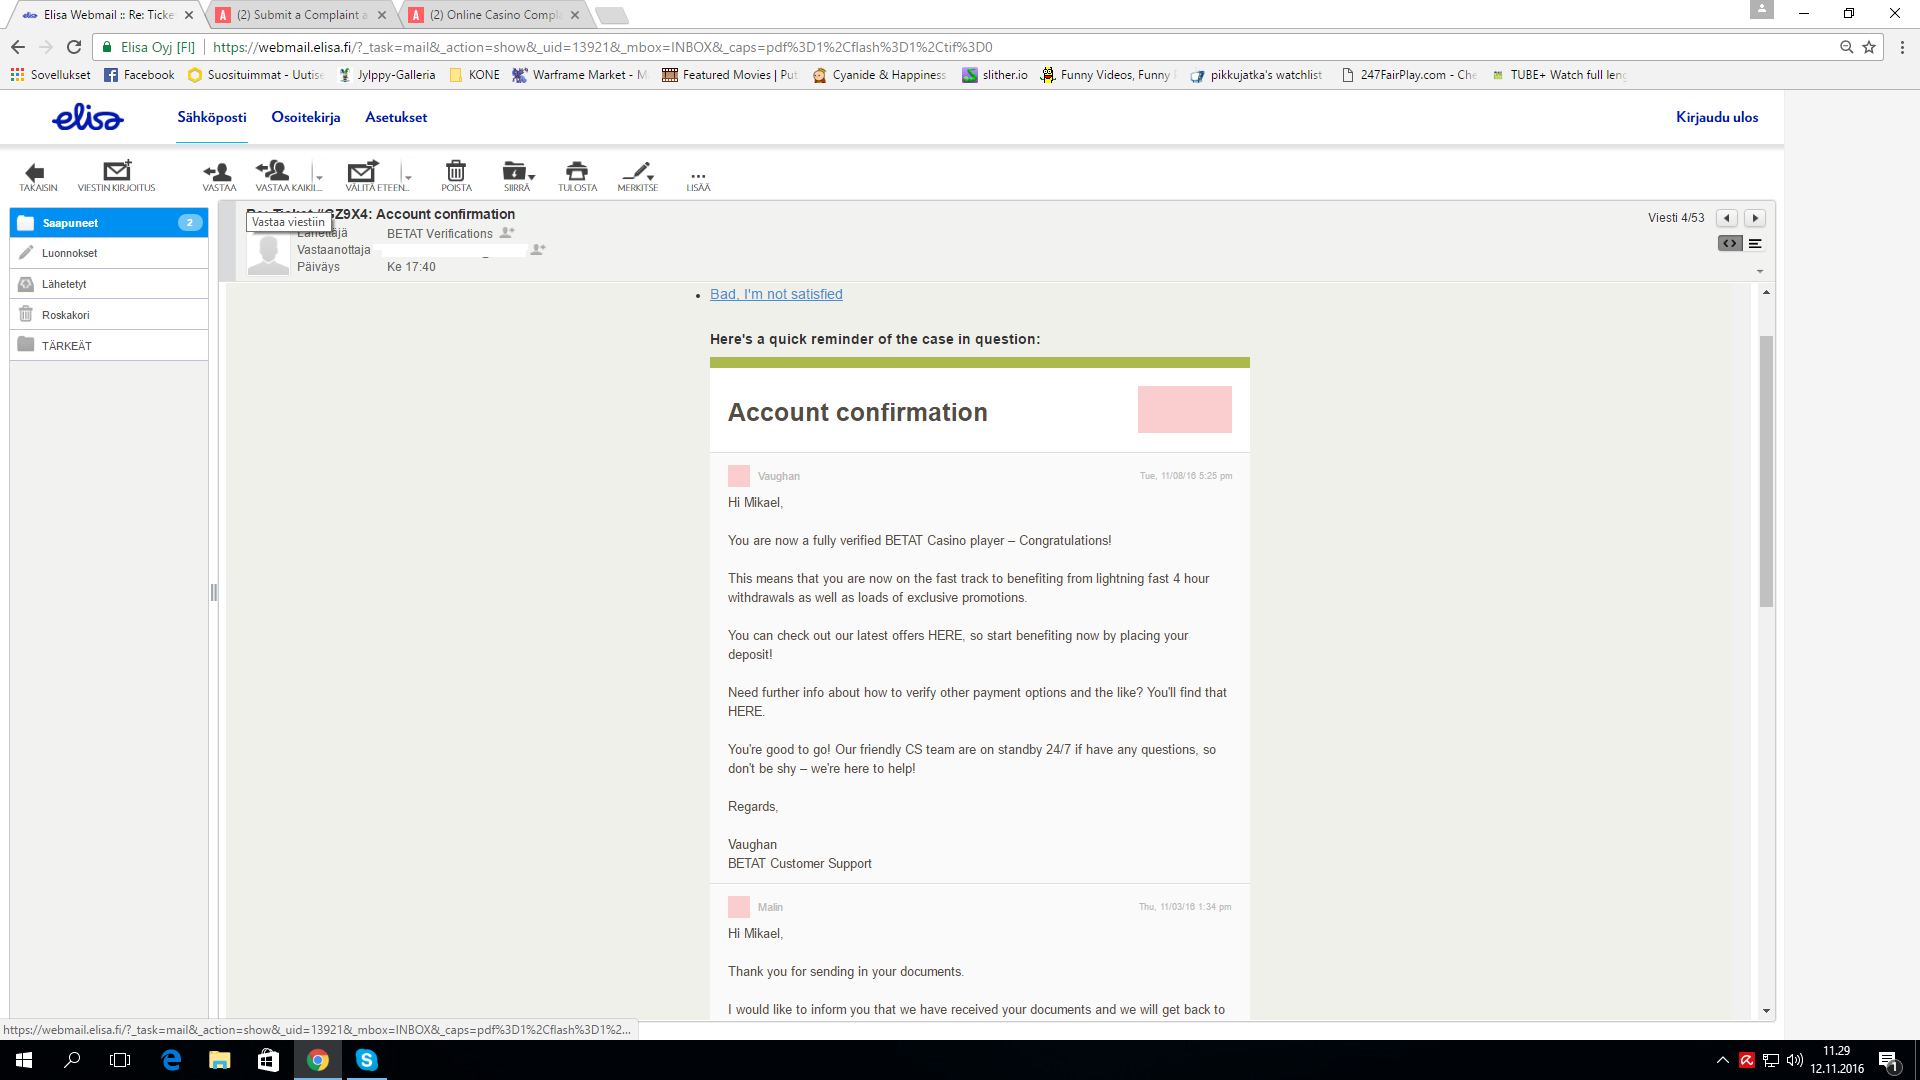
Task: Open the Chrome three-dot menu
Action: [x=1902, y=47]
